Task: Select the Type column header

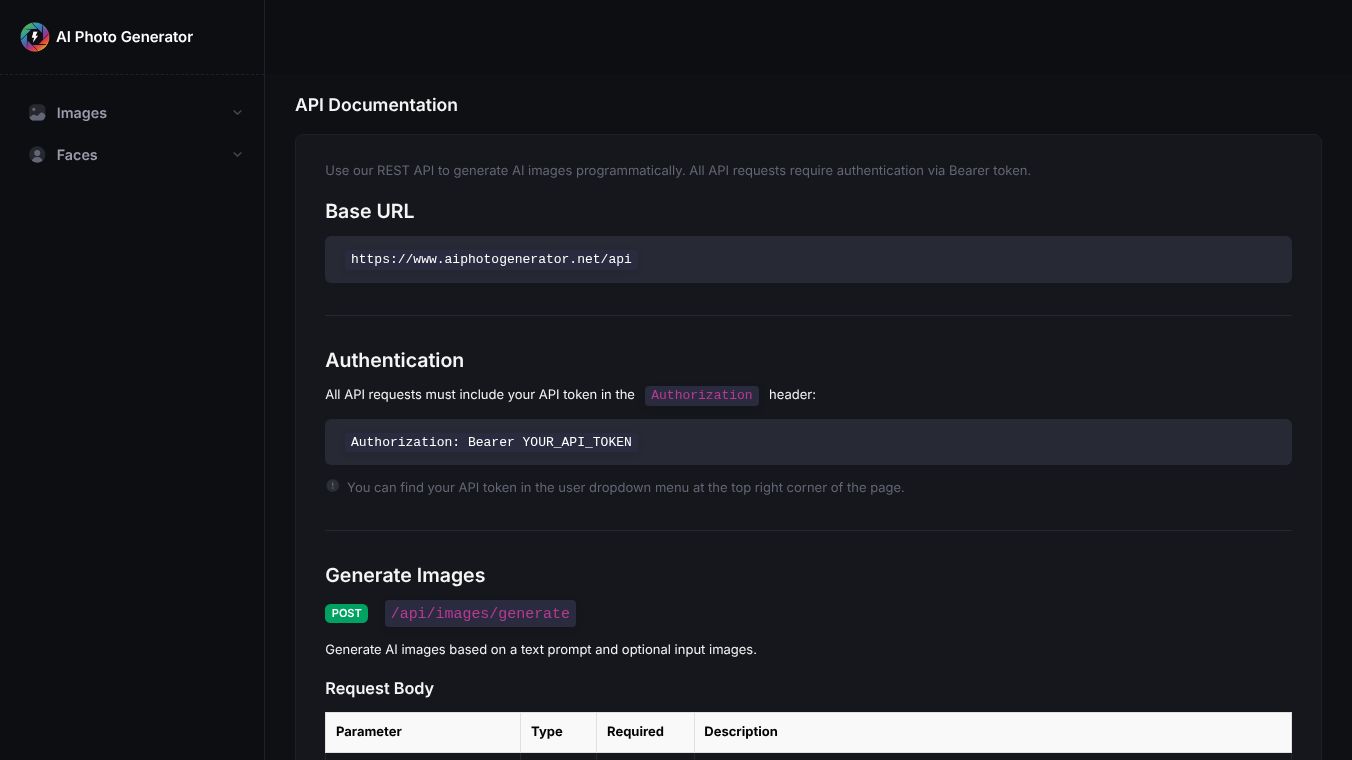Action: 547,731
